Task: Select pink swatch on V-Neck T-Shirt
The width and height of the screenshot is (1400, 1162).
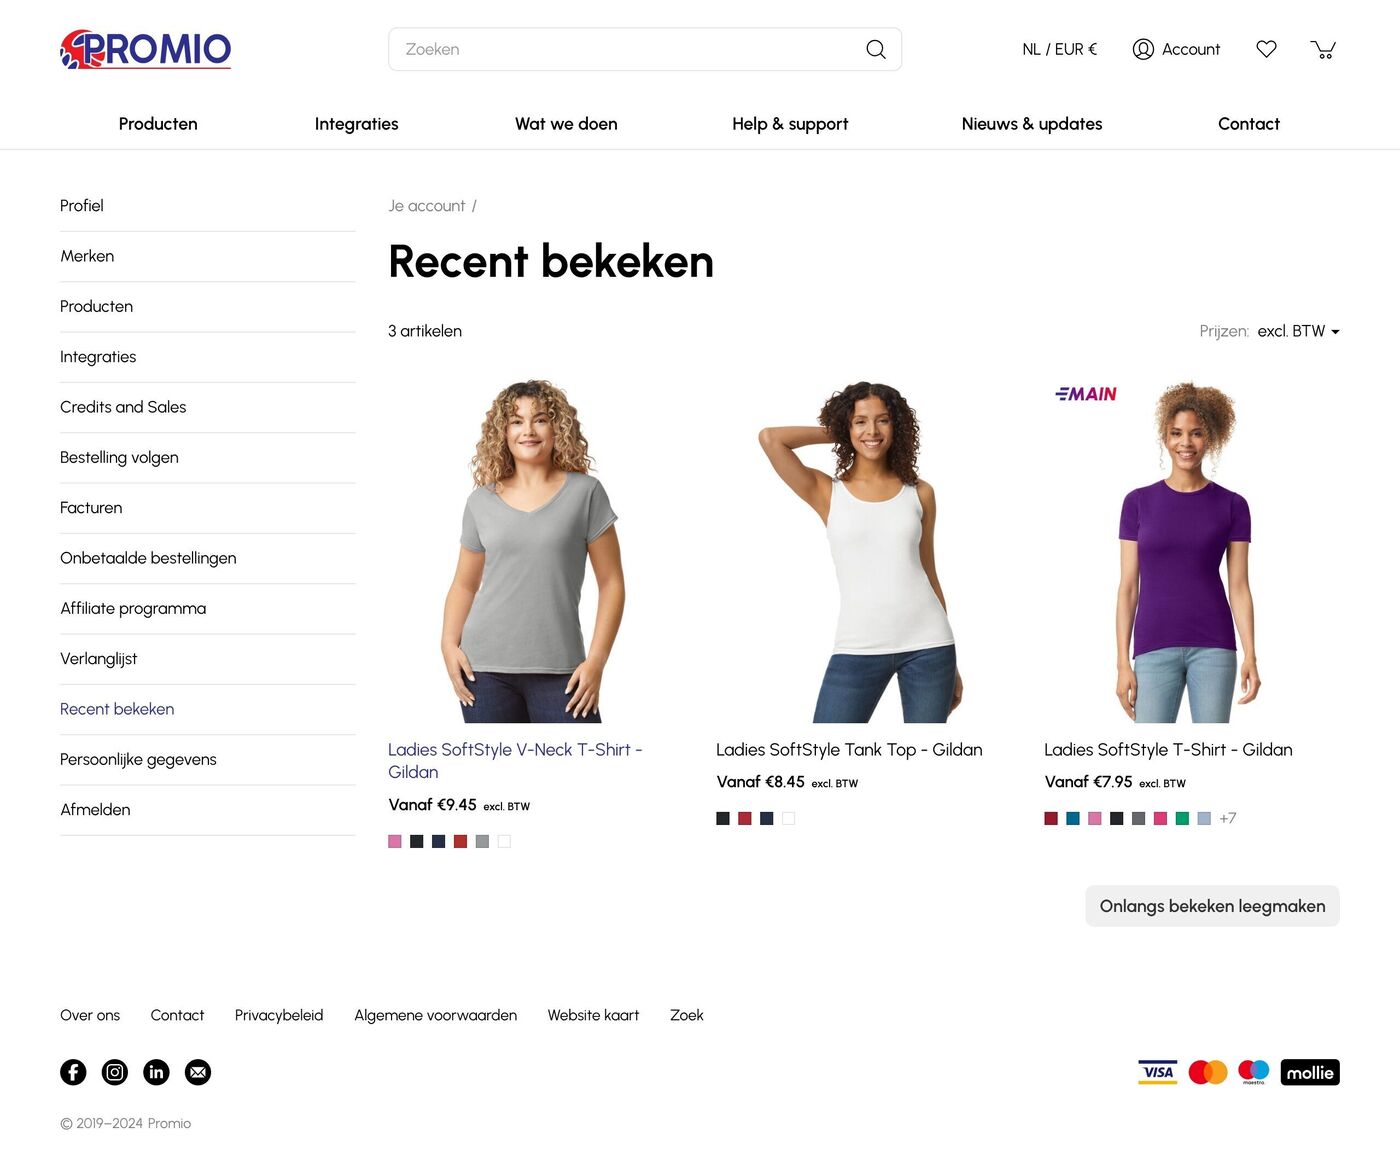Action: 395,841
